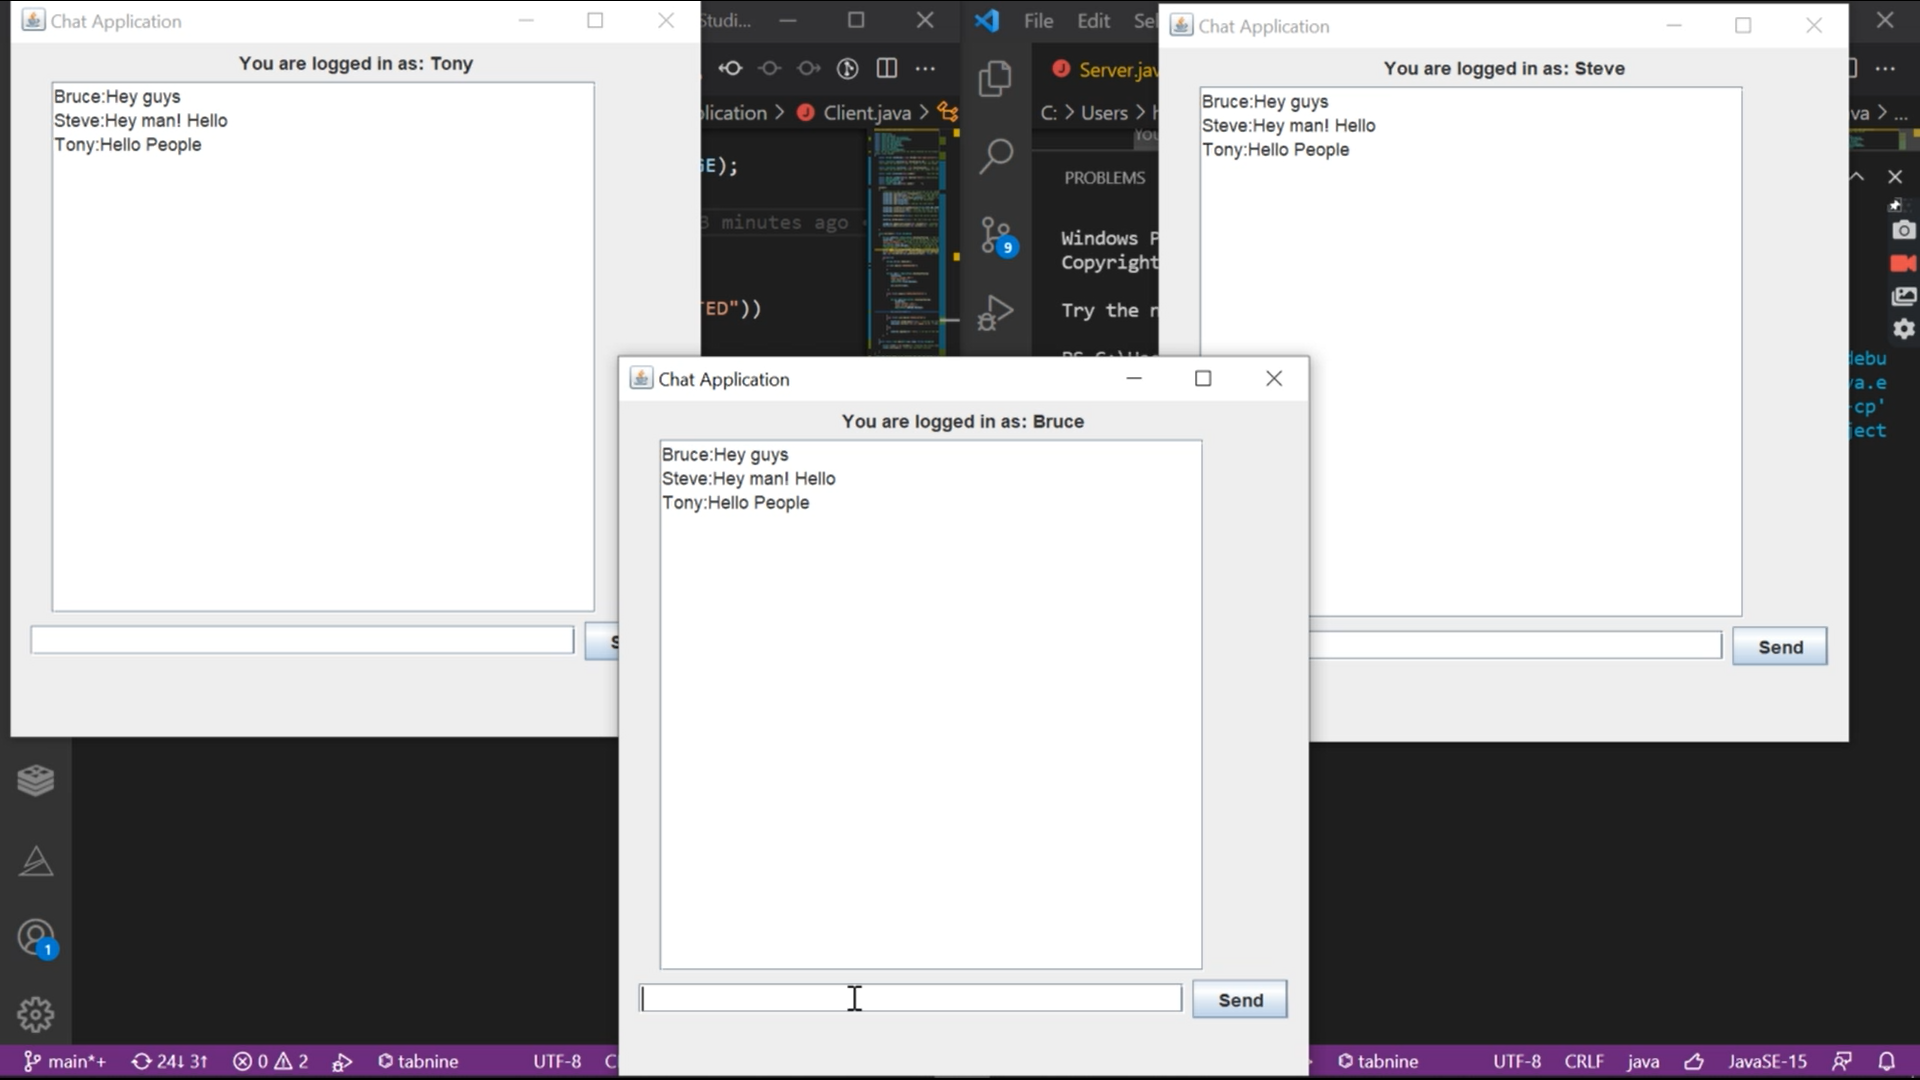
Task: Click the message input field in Tony's chat
Action: coord(302,640)
